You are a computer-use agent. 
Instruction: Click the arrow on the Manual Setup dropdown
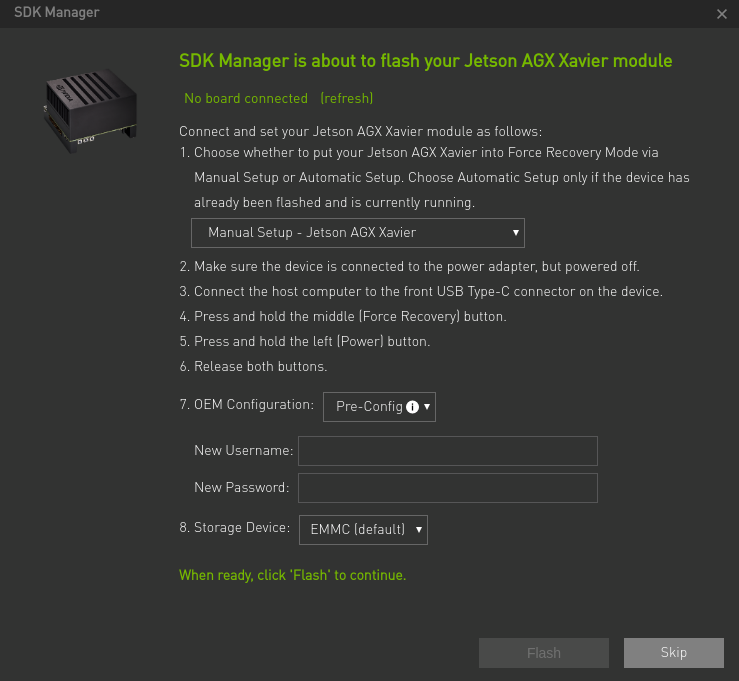pyautogui.click(x=515, y=233)
